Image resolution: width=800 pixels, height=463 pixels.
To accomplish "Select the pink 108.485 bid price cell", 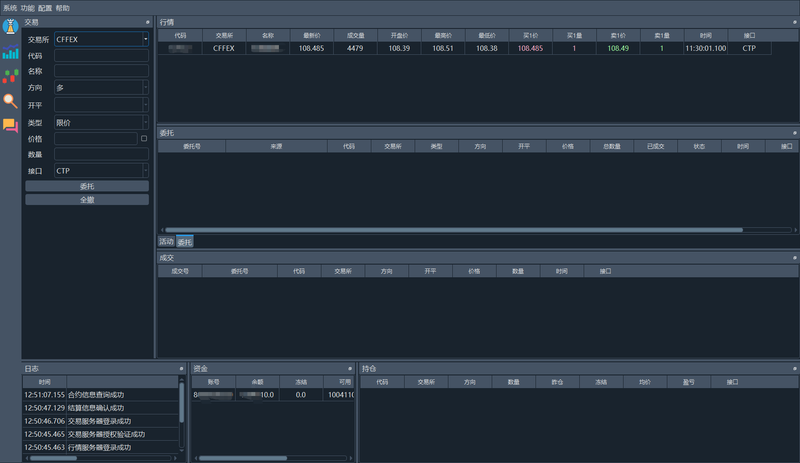I will (531, 48).
